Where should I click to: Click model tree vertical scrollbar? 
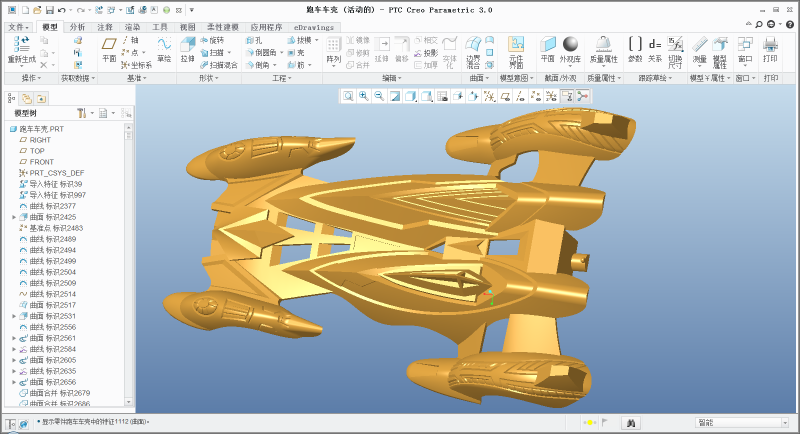(128, 264)
